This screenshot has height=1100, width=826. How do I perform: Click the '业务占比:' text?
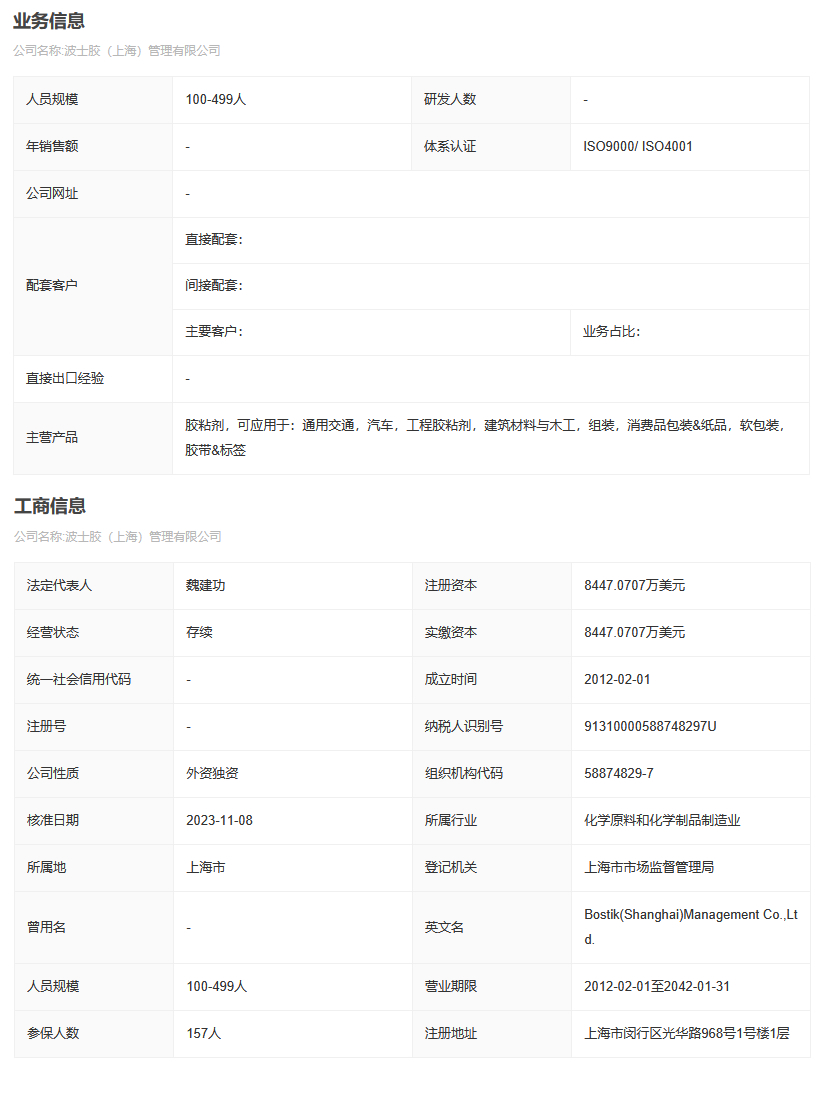click(611, 332)
